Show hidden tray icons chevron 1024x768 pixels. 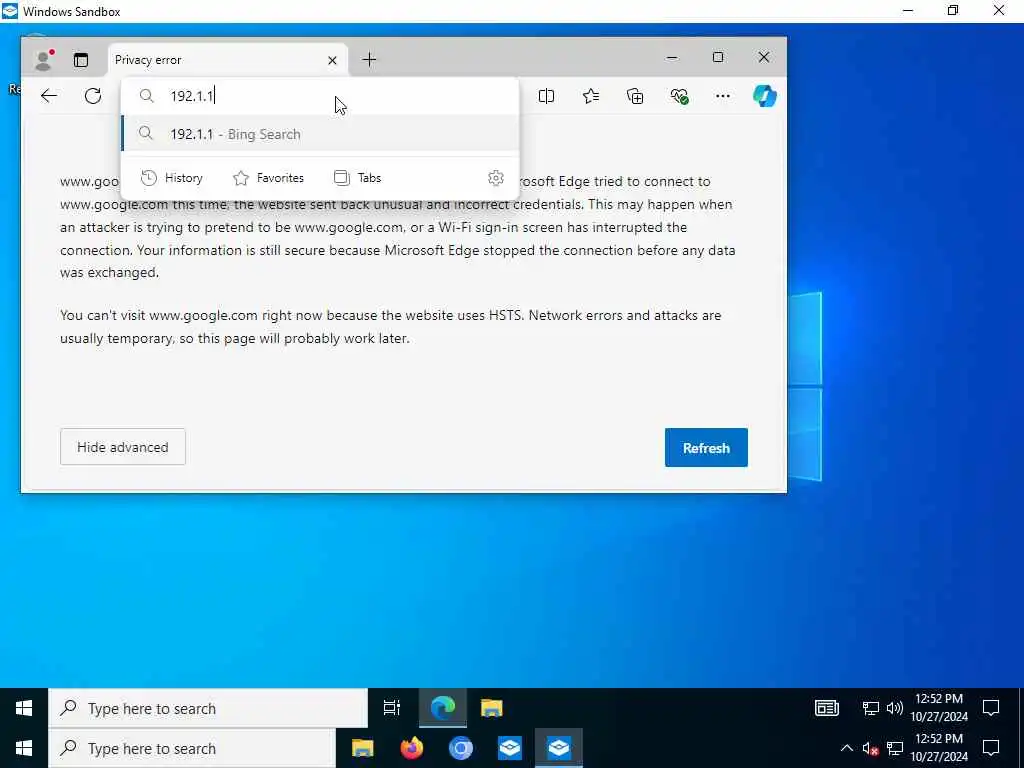pyautogui.click(x=846, y=748)
